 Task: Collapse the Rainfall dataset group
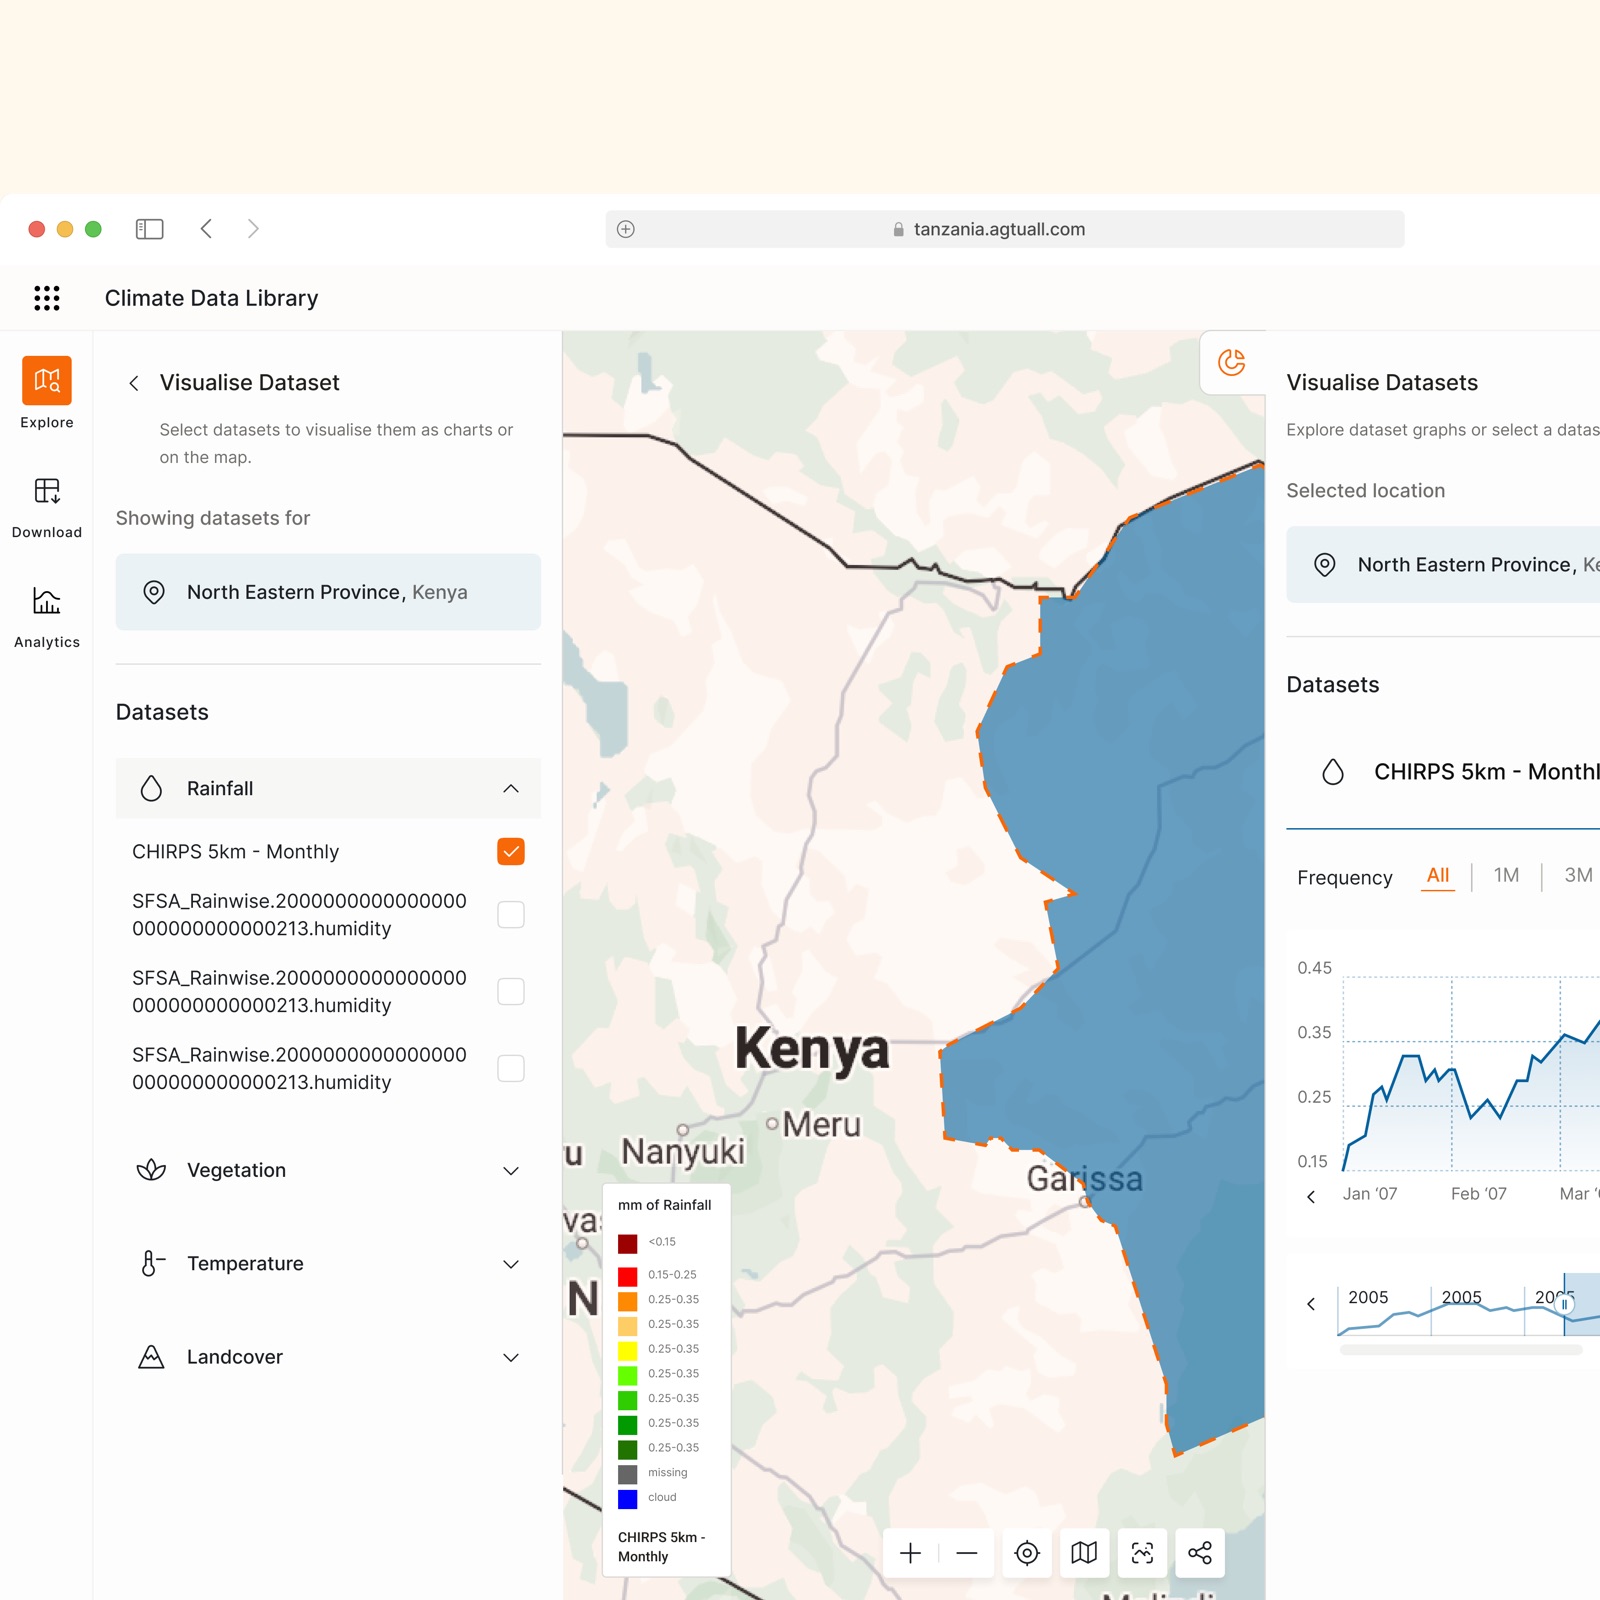pos(511,788)
